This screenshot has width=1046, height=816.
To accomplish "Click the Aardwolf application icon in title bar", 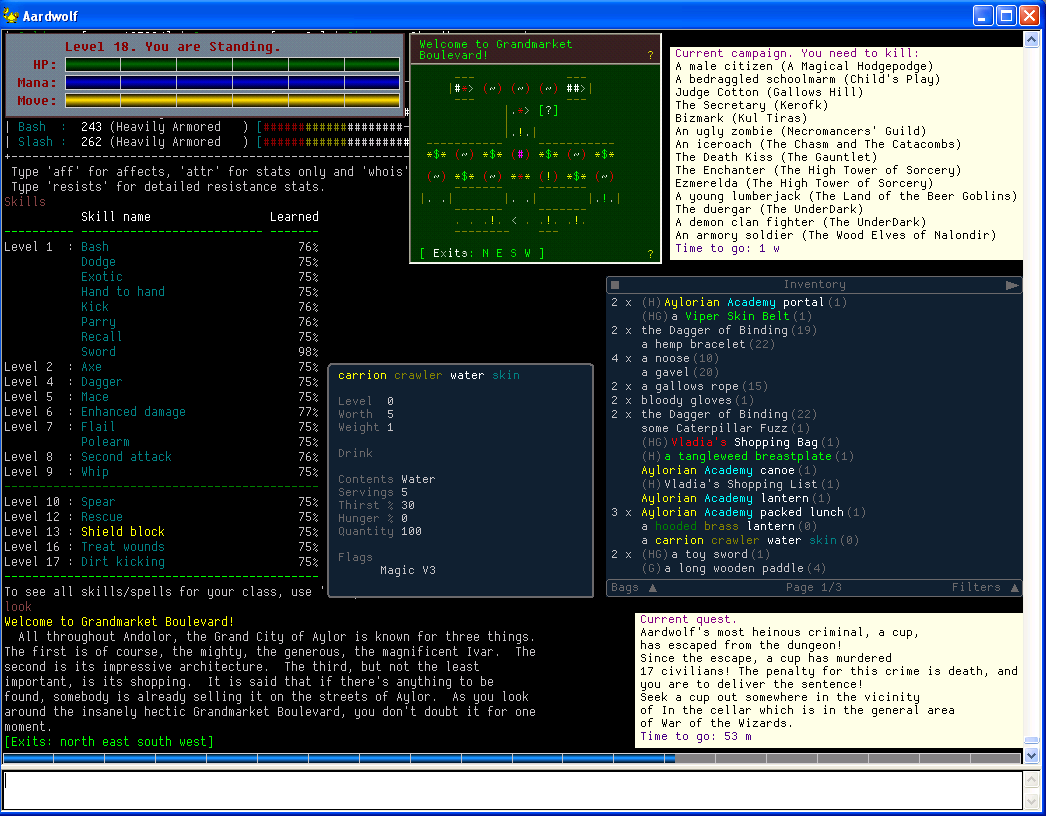I will coord(11,15).
